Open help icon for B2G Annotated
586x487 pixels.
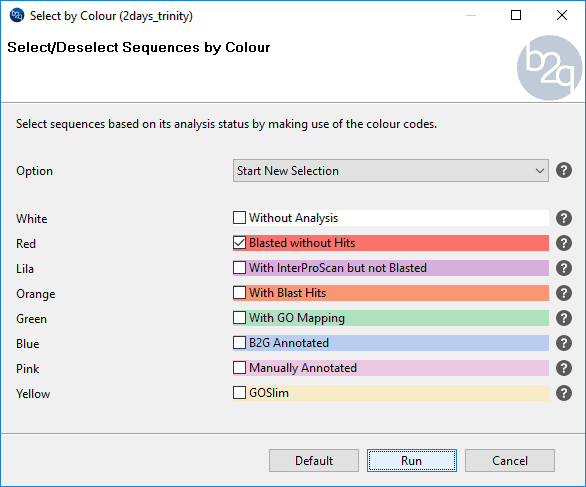coord(564,343)
